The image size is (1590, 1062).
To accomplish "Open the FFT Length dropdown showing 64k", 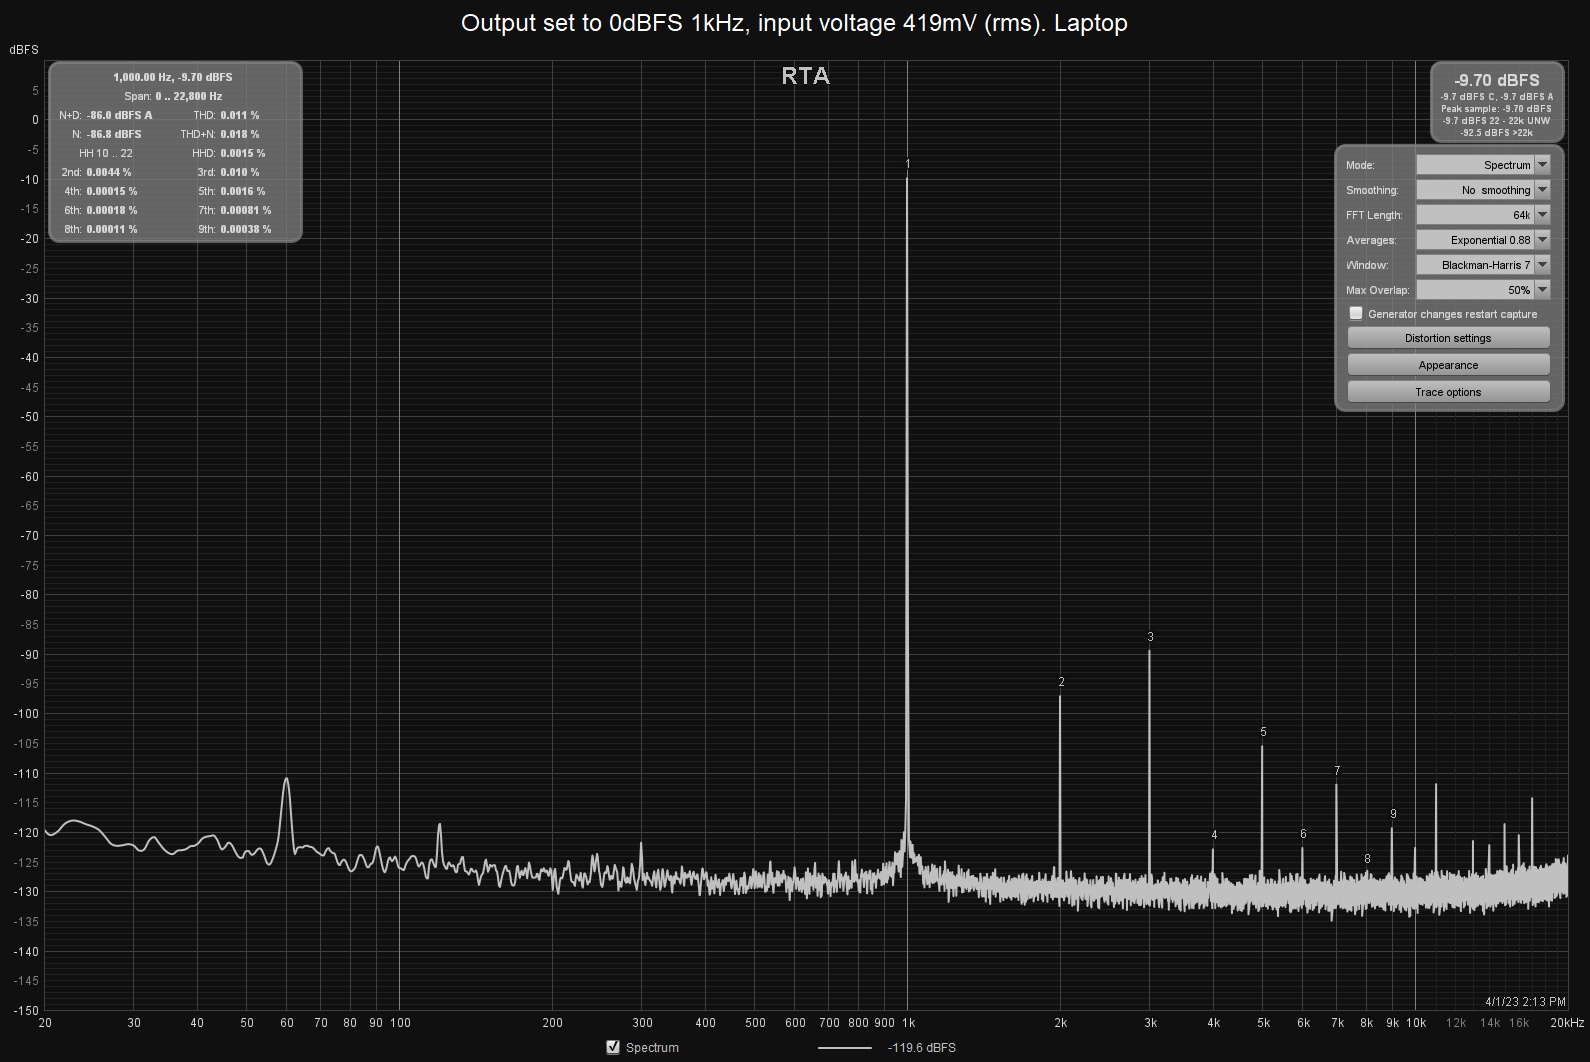I will (1483, 215).
